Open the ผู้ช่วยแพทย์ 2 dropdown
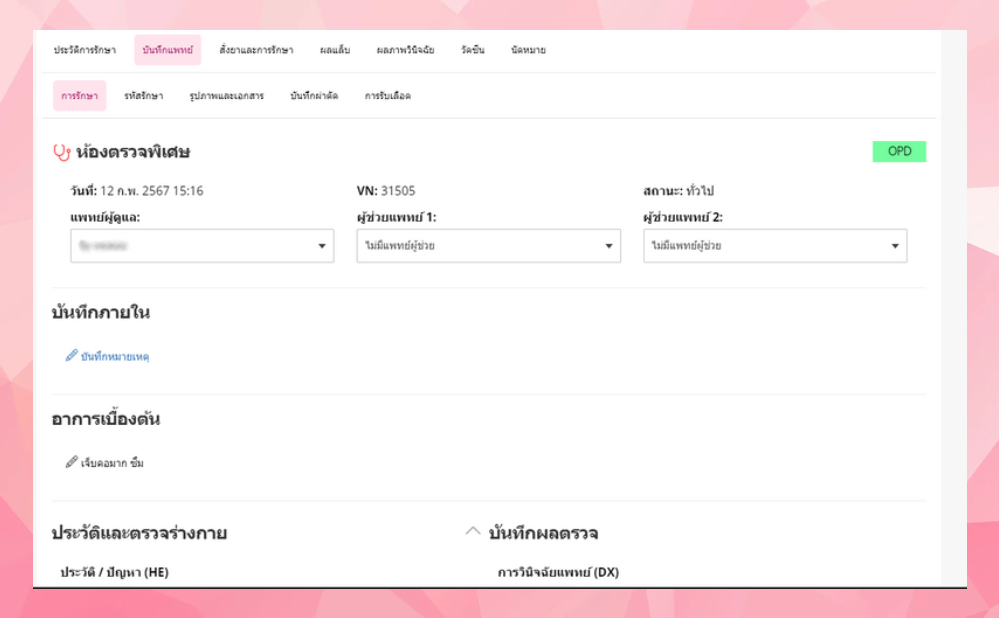Image resolution: width=999 pixels, height=618 pixels. tap(775, 246)
